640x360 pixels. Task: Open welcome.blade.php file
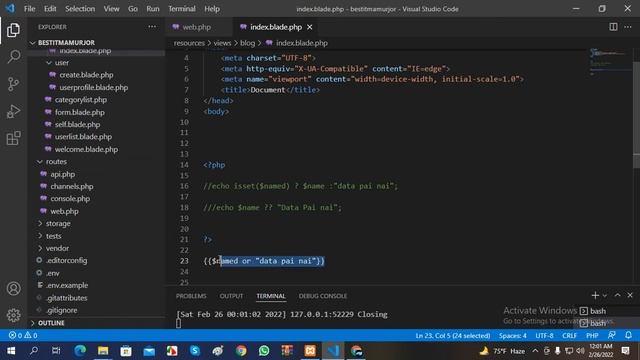(86, 149)
